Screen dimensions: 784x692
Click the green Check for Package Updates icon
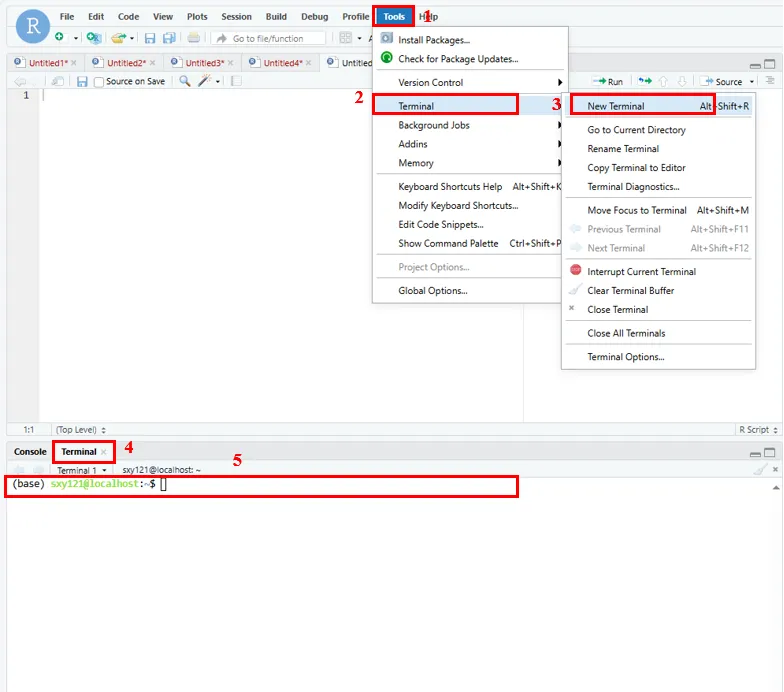click(387, 59)
